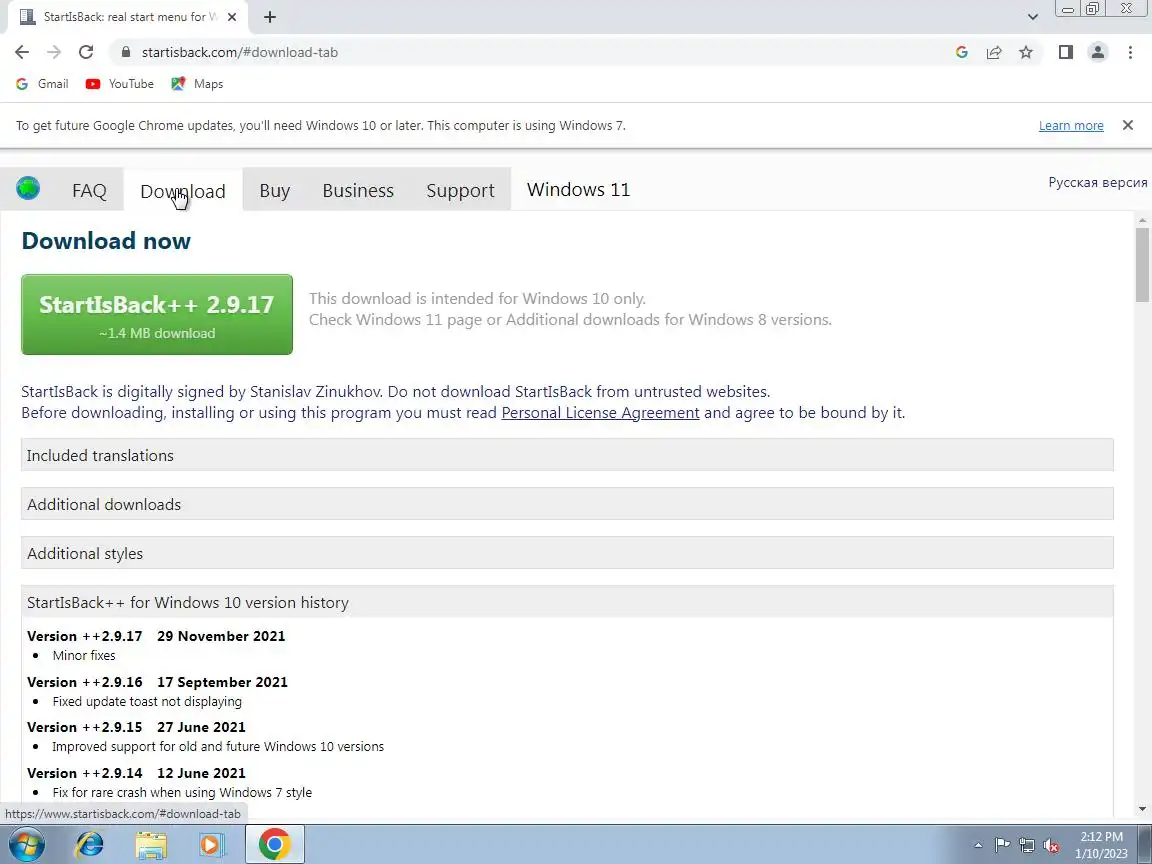Viewport: 1152px width, 864px height.
Task: Show hidden system tray icons
Action: click(978, 845)
